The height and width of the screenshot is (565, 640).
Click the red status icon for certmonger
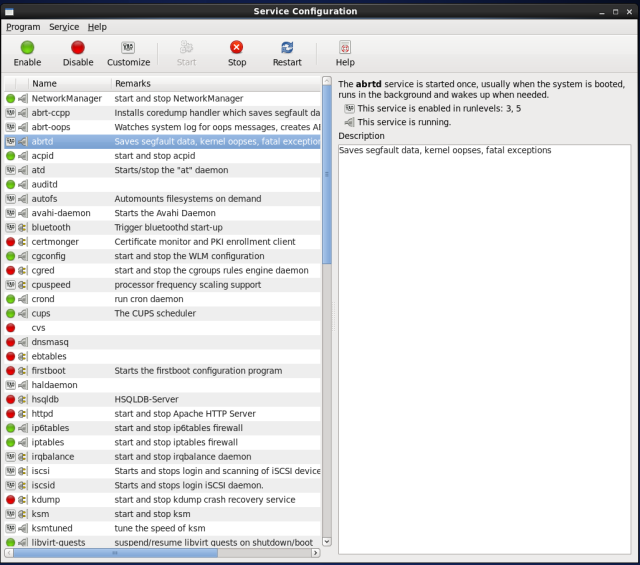click(11, 242)
